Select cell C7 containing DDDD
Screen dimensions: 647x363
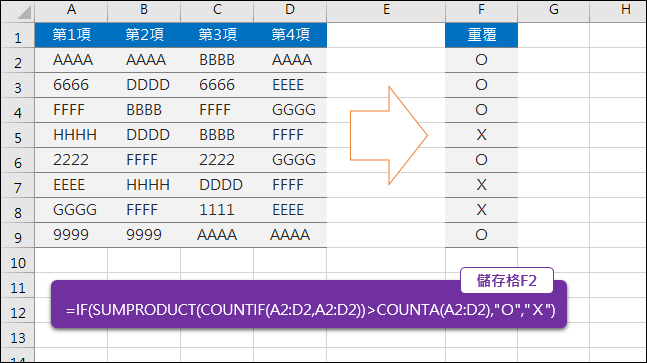(217, 185)
